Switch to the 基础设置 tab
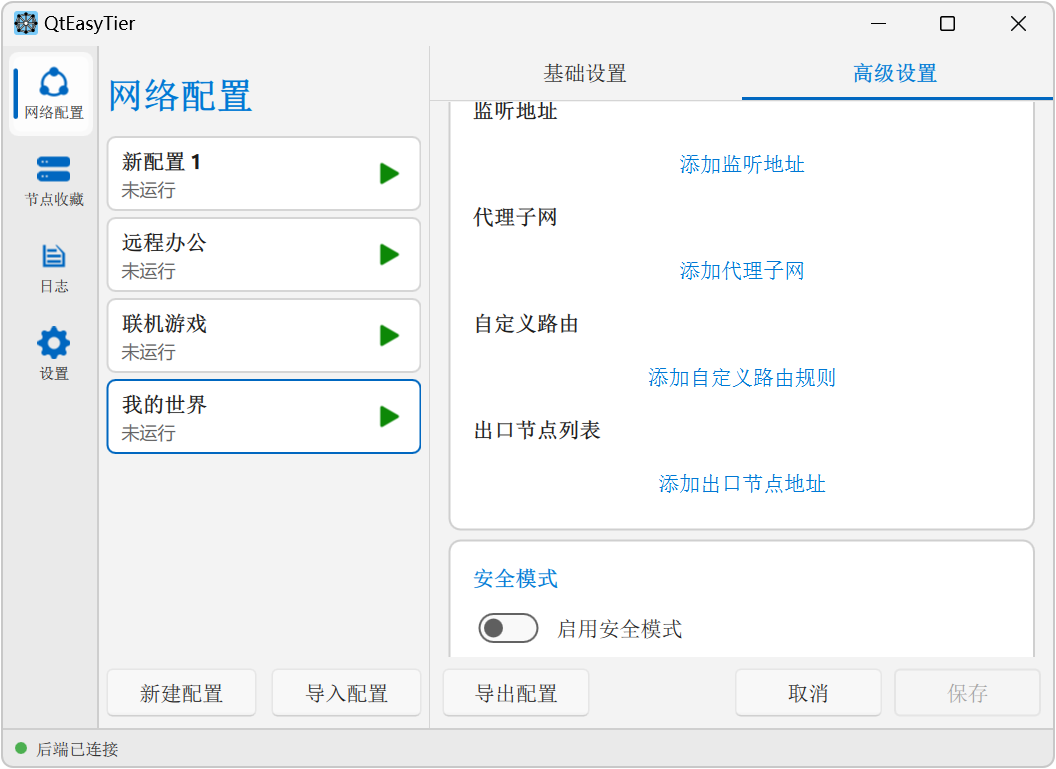Image resolution: width=1056 pixels, height=769 pixels. (x=585, y=73)
